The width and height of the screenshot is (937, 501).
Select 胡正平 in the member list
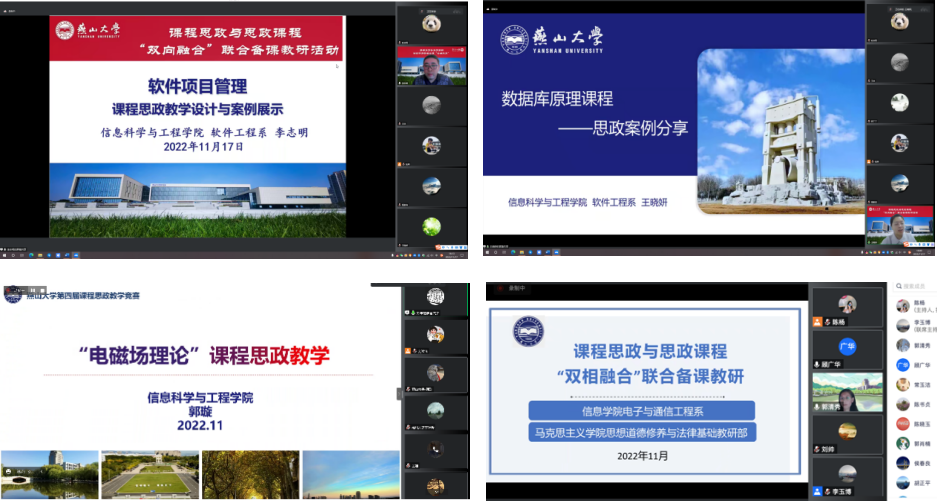(914, 482)
